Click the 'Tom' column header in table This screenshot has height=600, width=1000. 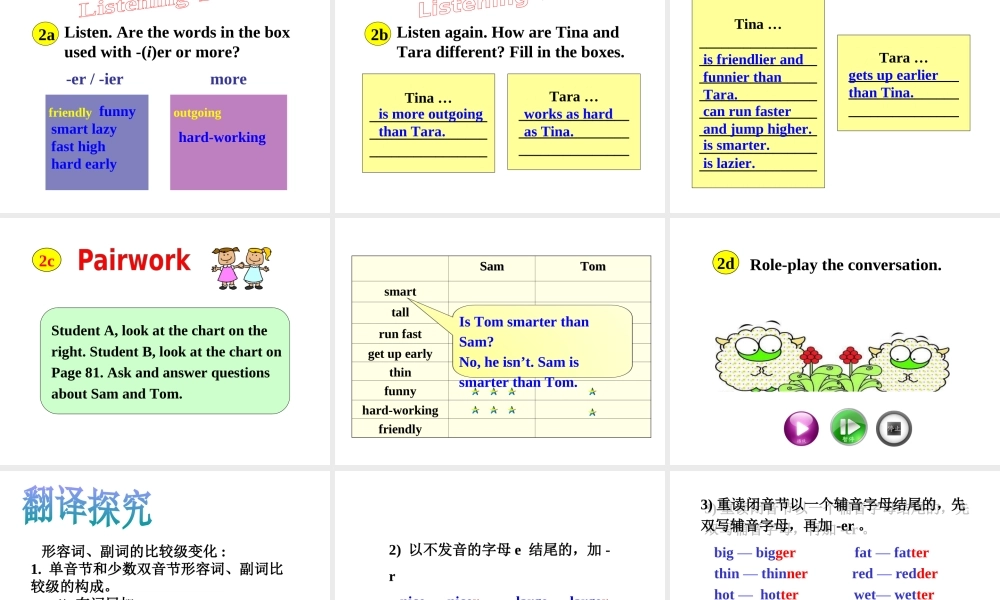point(592,267)
